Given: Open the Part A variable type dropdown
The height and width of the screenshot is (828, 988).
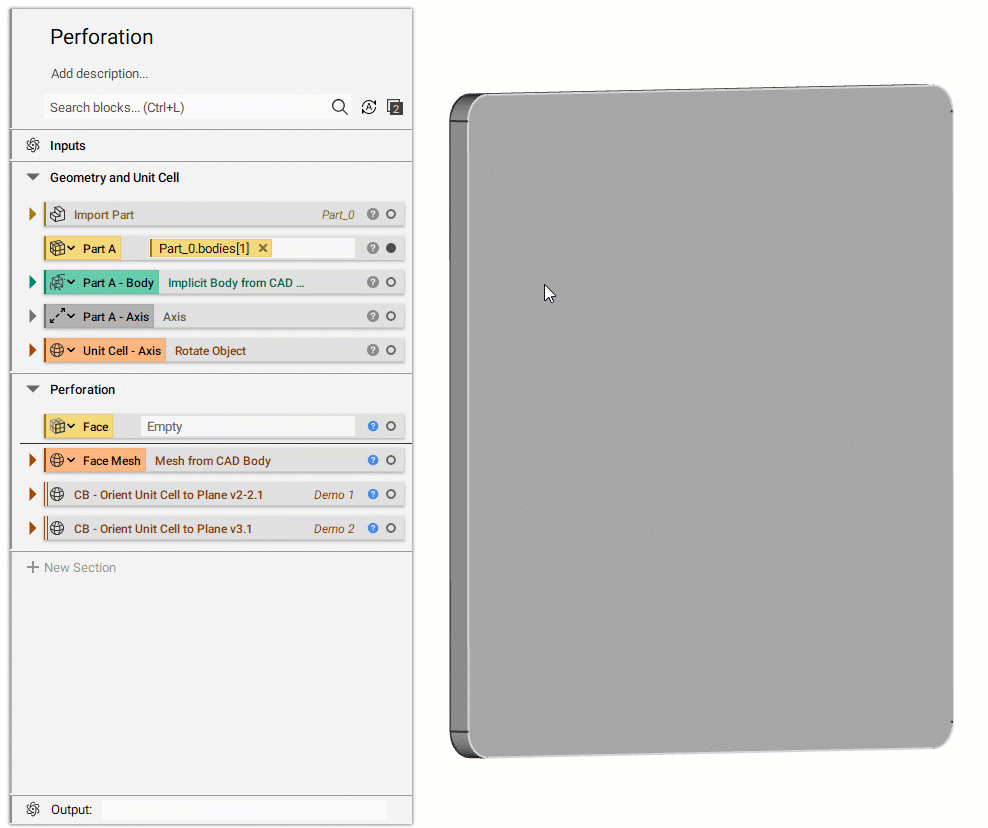Looking at the screenshot, I should coord(71,248).
